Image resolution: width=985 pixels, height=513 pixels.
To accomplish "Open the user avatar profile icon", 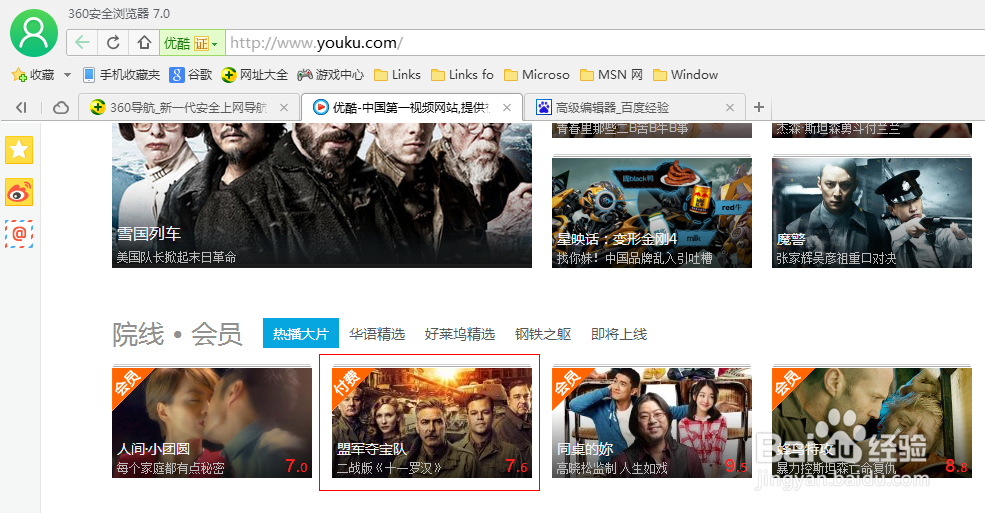I will (x=34, y=33).
